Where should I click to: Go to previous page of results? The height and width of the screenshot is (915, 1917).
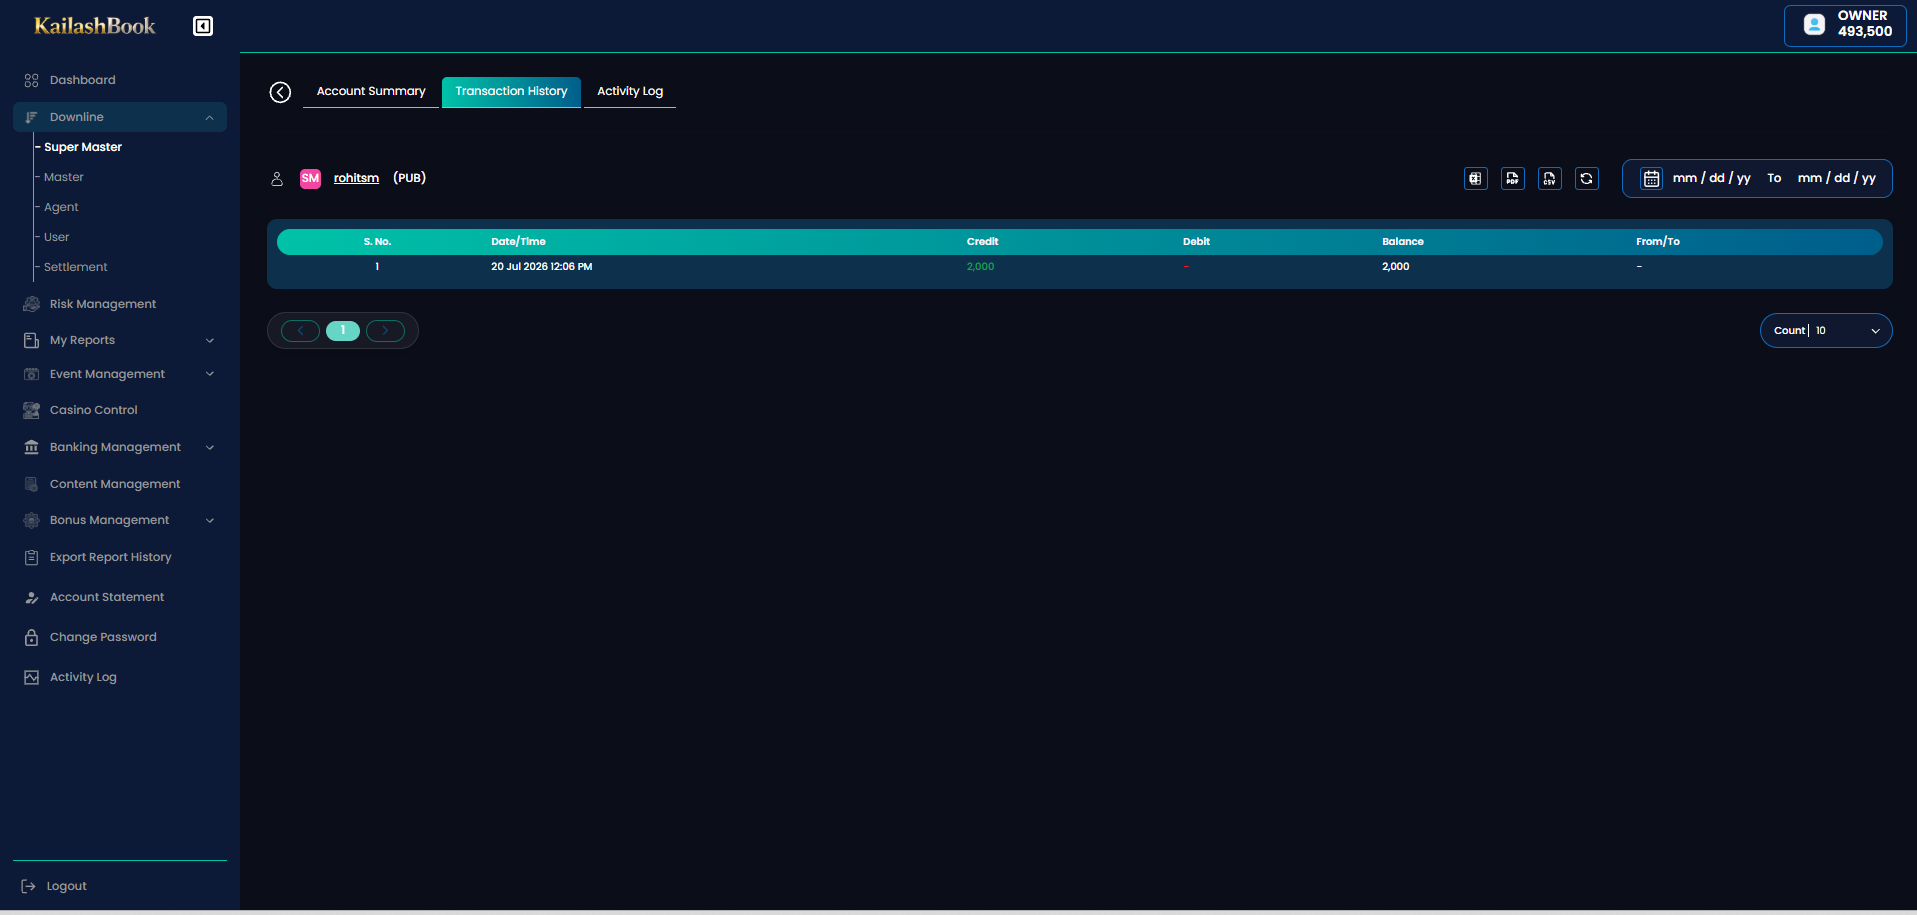(300, 331)
